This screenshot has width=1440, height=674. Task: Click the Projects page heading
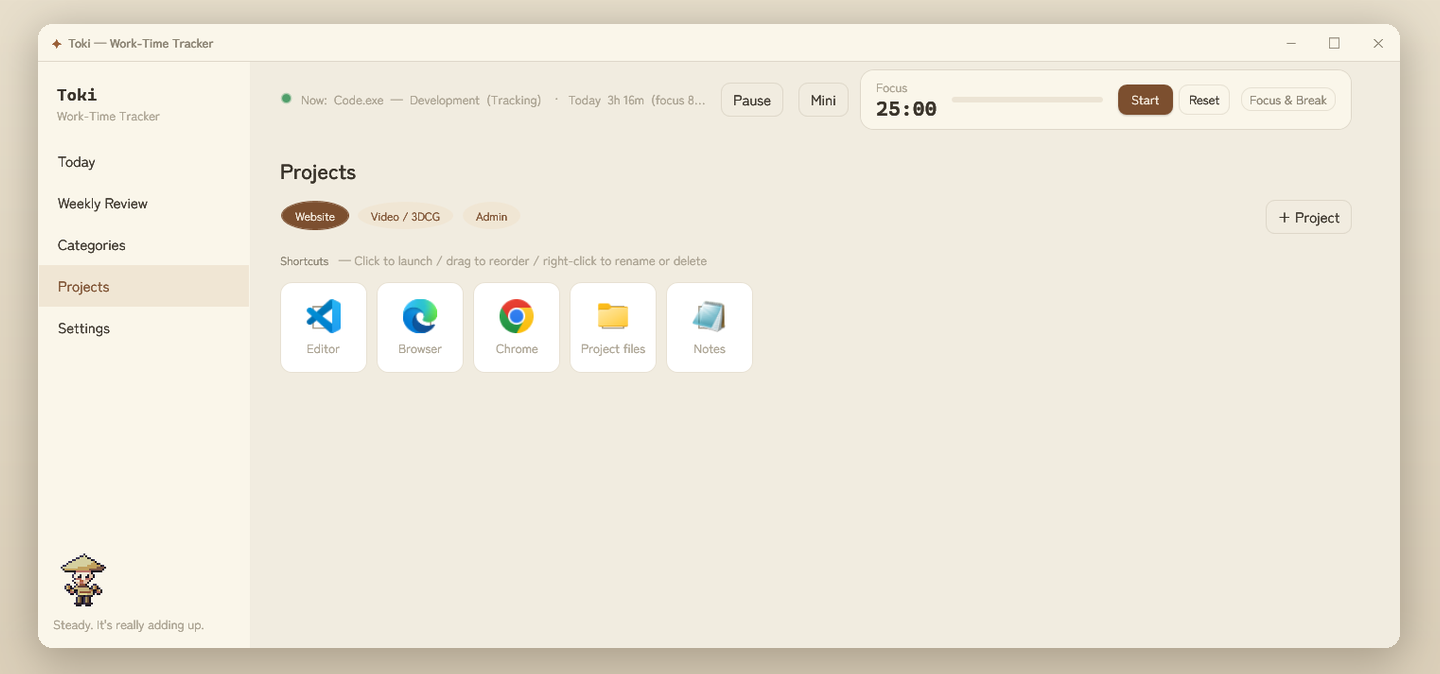[x=318, y=172]
